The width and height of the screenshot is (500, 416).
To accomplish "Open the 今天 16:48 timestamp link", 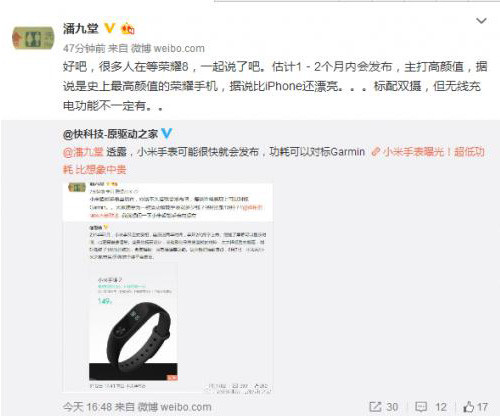I will [x=87, y=407].
